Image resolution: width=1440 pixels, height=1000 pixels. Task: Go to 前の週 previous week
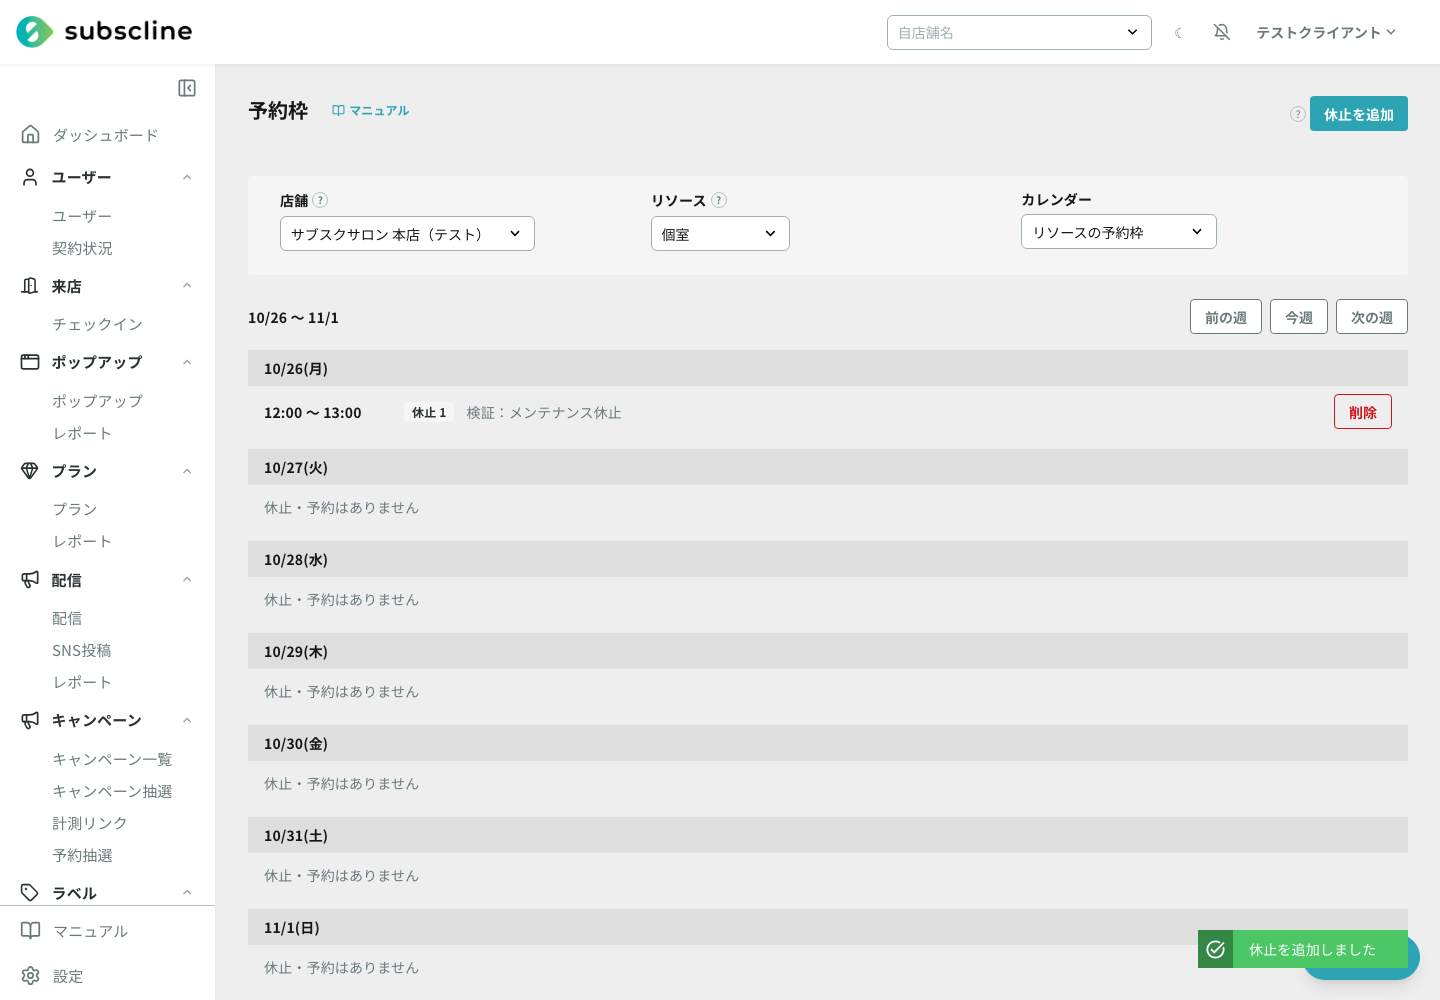tap(1226, 317)
